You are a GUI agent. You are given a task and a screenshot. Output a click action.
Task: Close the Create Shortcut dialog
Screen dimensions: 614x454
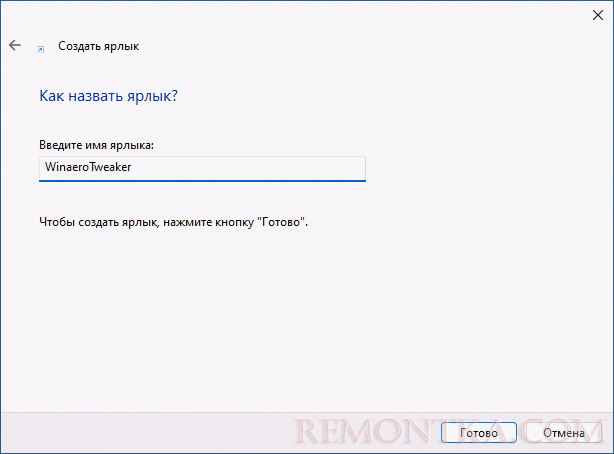598,15
